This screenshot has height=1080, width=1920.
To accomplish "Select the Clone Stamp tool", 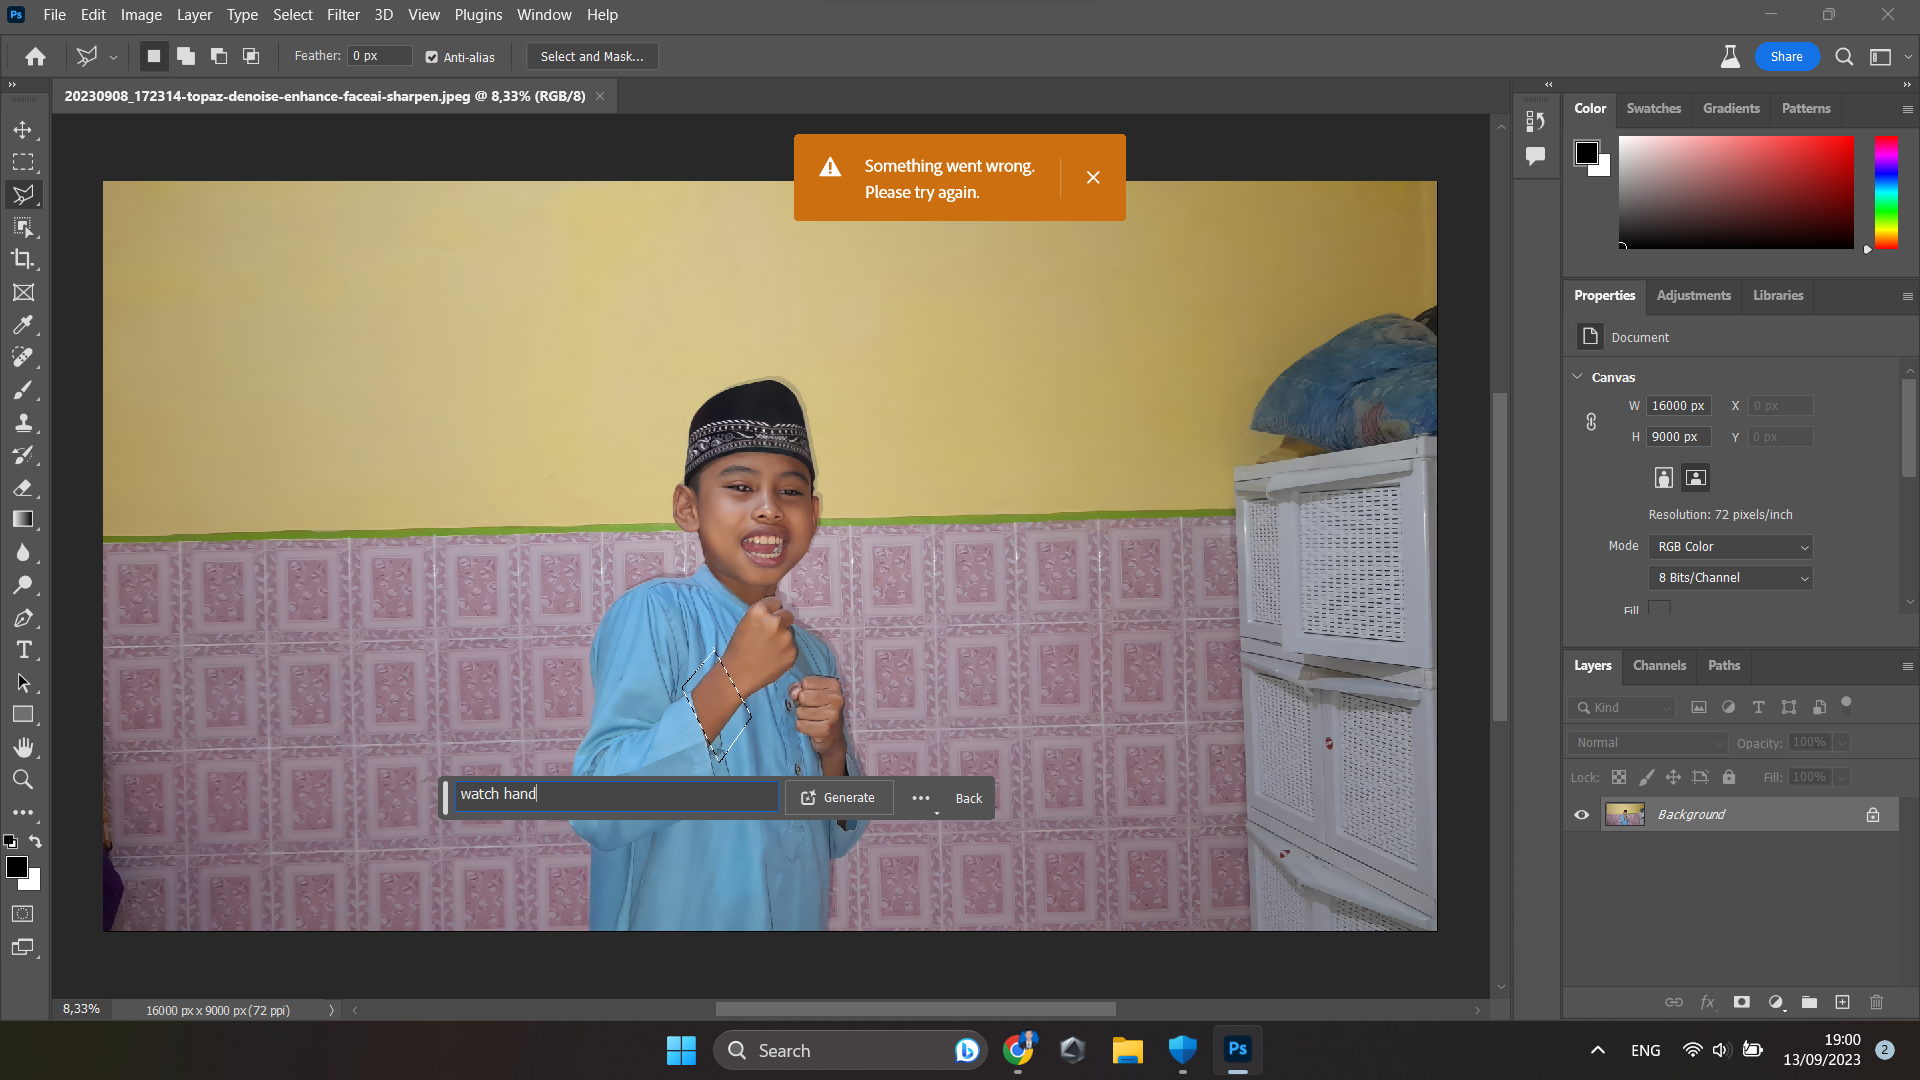I will pyautogui.click(x=24, y=422).
